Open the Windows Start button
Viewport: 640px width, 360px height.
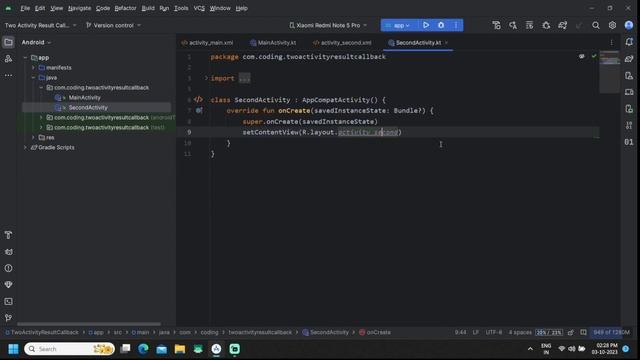click(x=13, y=349)
